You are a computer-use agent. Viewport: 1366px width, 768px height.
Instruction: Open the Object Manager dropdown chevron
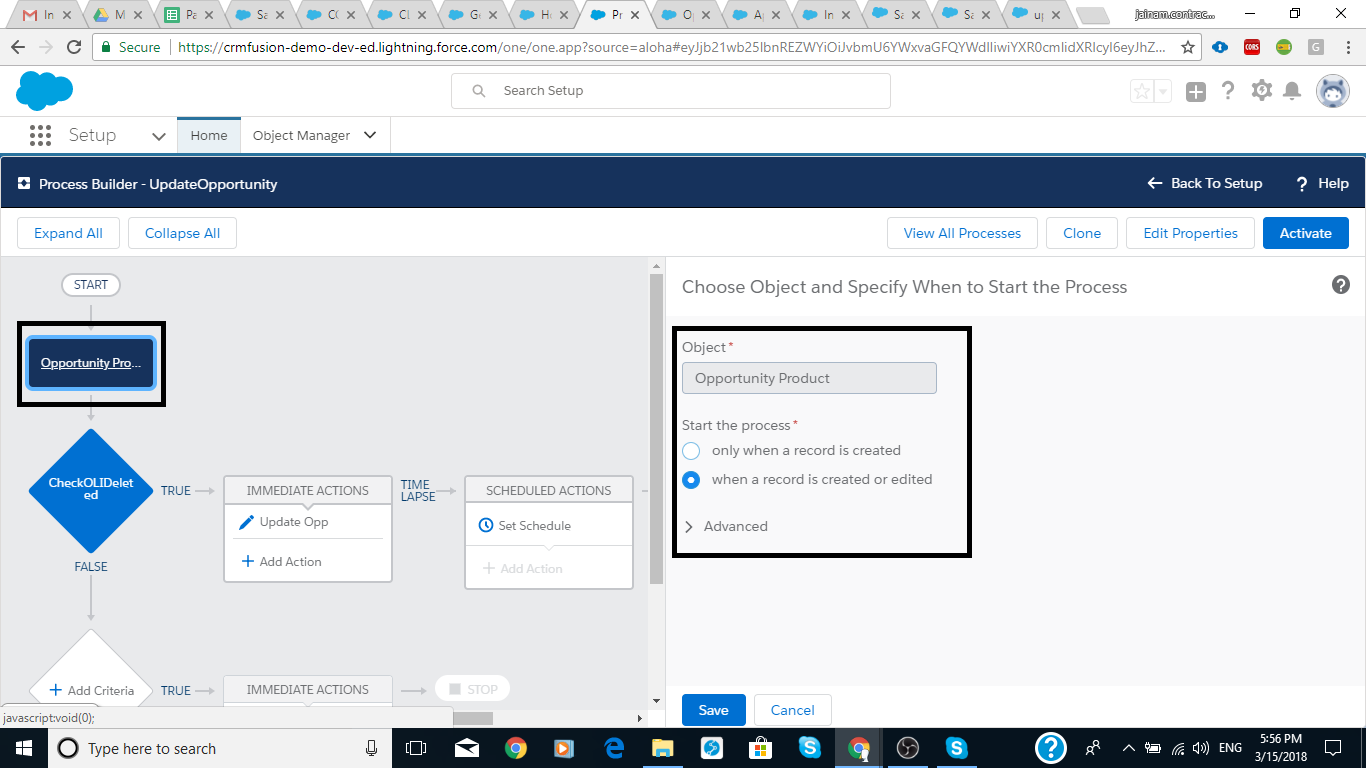(370, 135)
